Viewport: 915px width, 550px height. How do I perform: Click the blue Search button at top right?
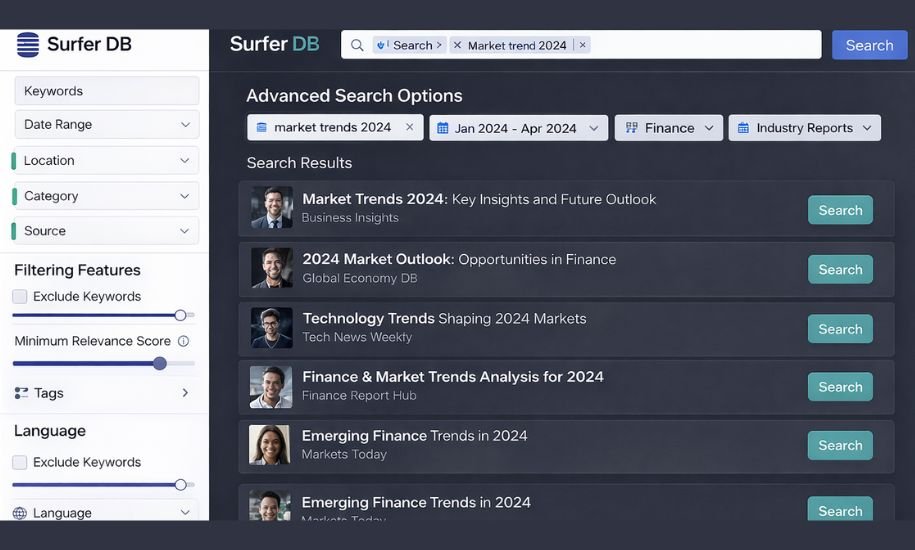pos(869,45)
